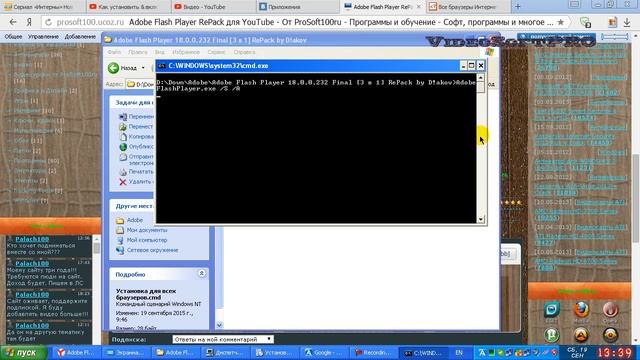Click the EN language indicator in taskbar
640x360 pixels.
tap(459, 353)
